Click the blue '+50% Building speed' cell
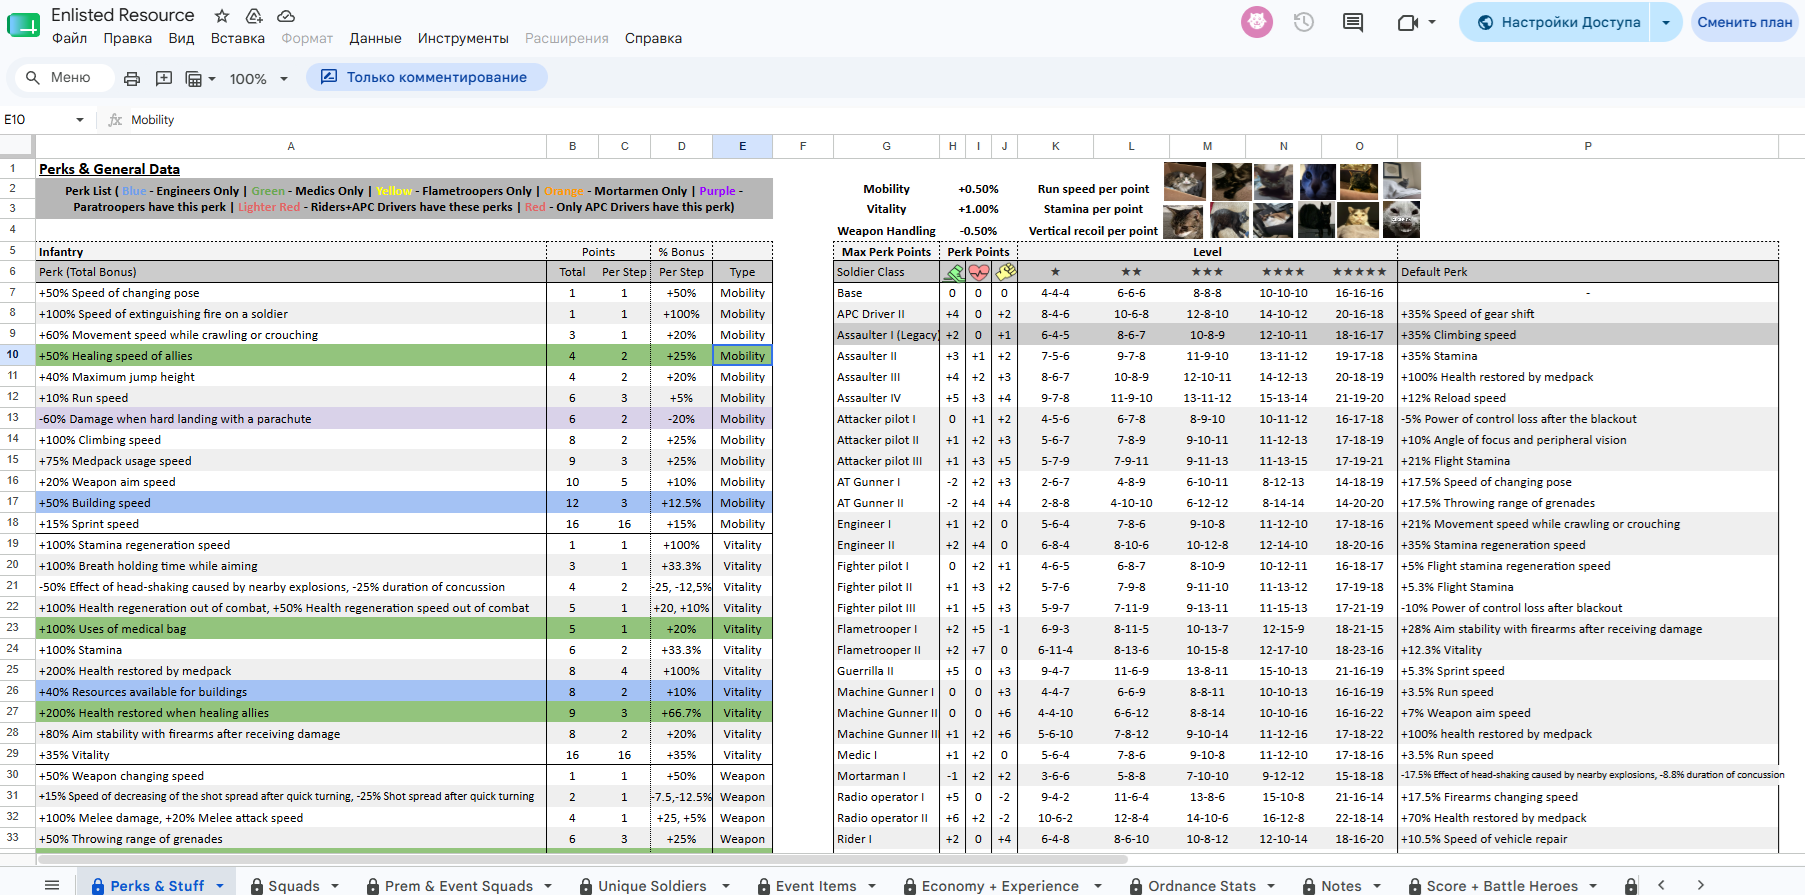 coord(291,503)
